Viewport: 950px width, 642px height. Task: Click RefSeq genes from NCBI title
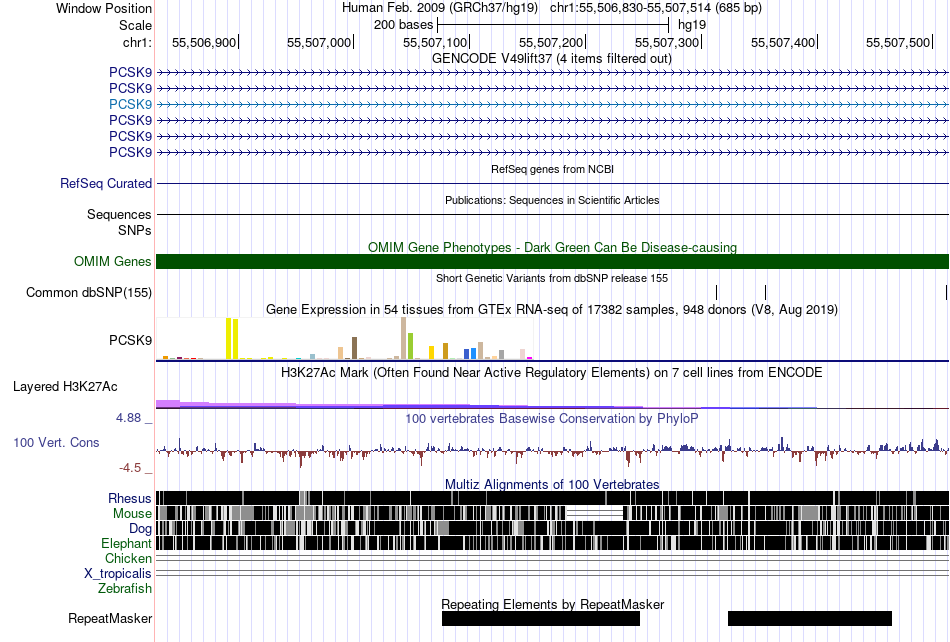pyautogui.click(x=553, y=169)
